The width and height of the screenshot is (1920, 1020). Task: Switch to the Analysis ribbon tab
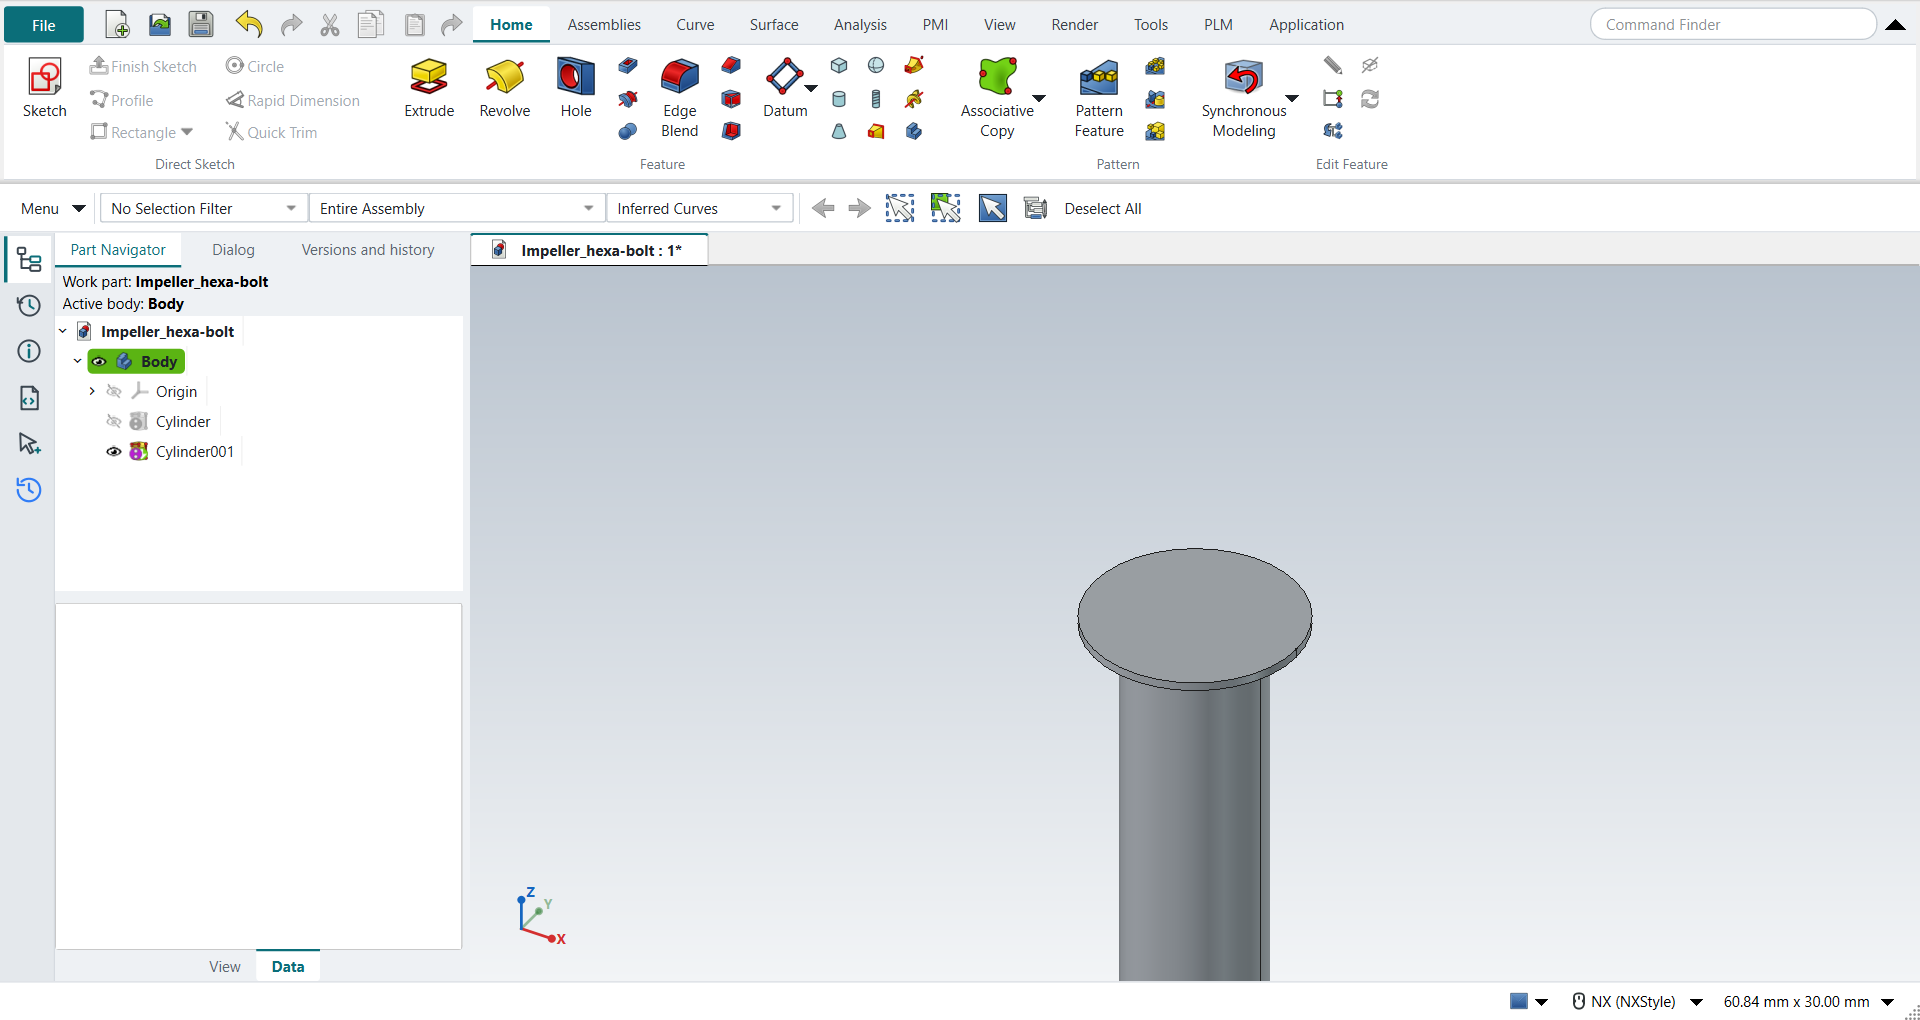(860, 25)
